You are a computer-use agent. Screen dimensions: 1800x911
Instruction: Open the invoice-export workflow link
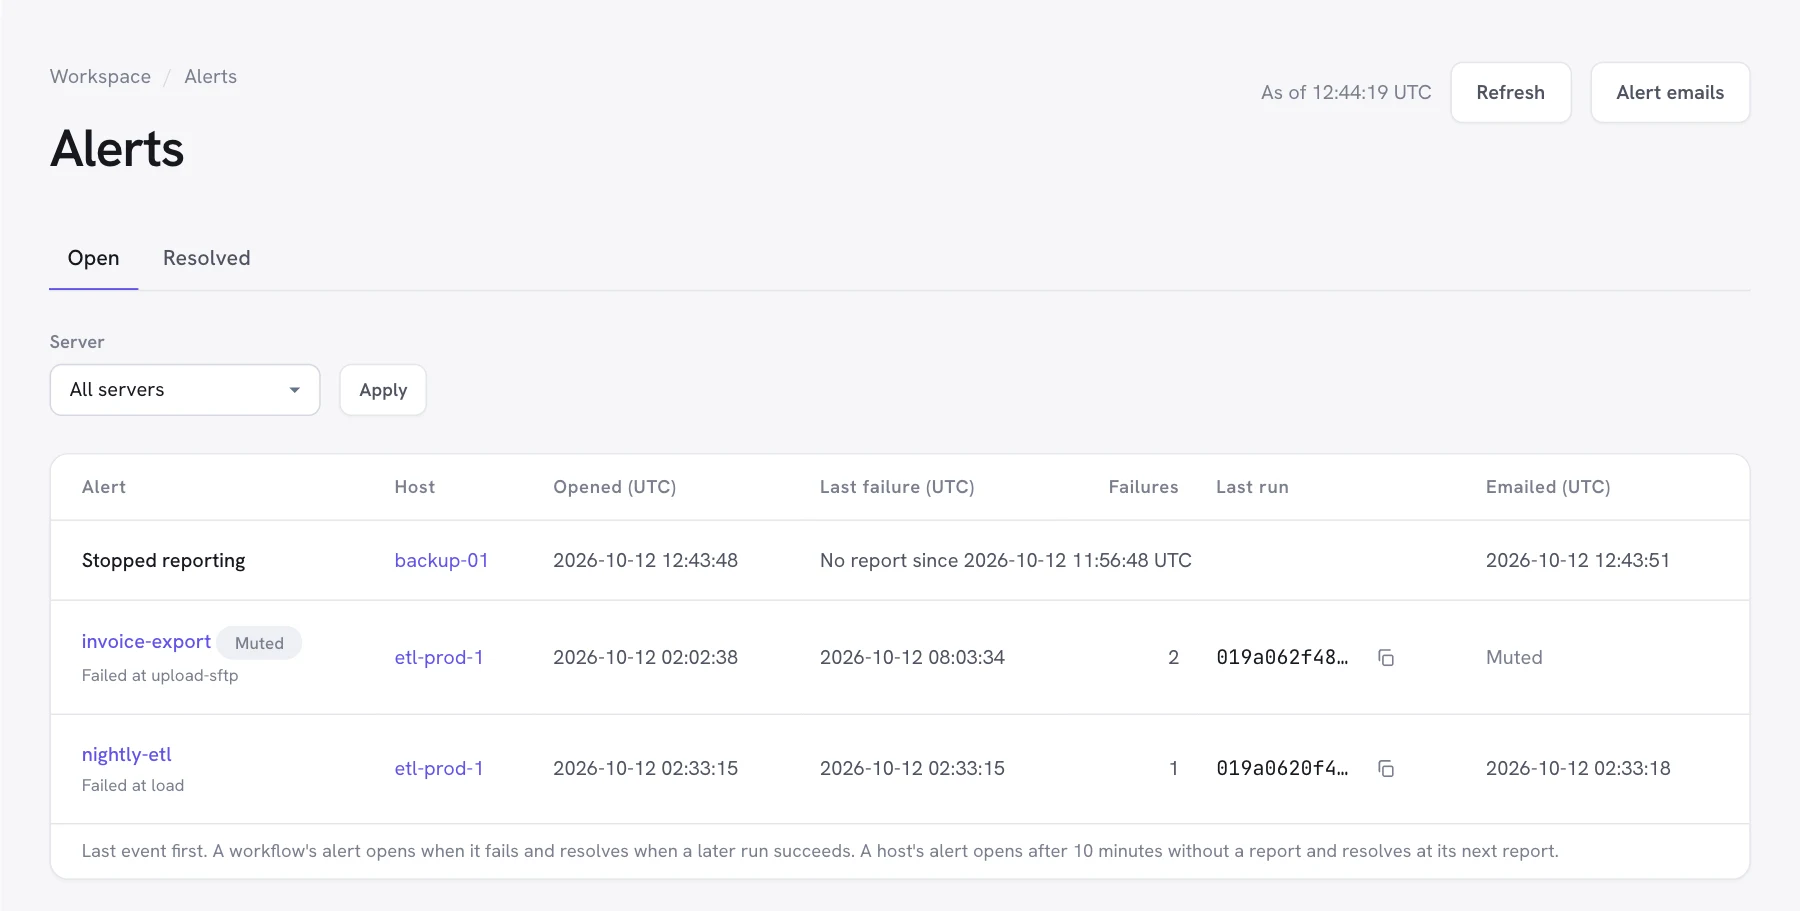coord(146,642)
